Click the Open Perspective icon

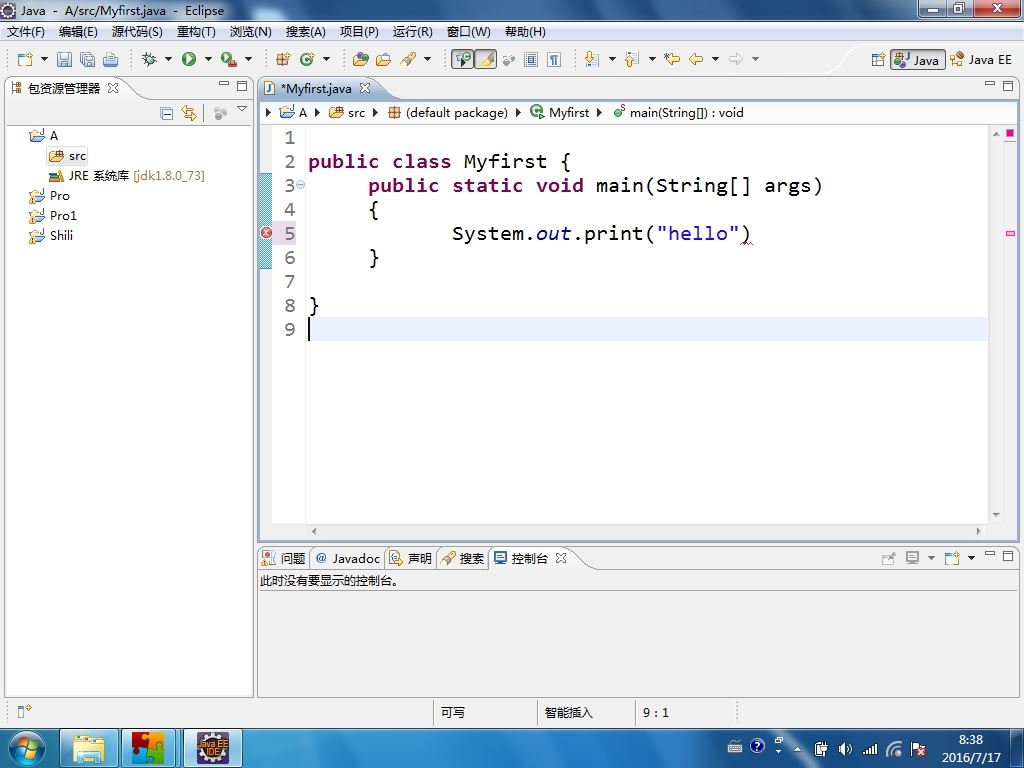878,59
